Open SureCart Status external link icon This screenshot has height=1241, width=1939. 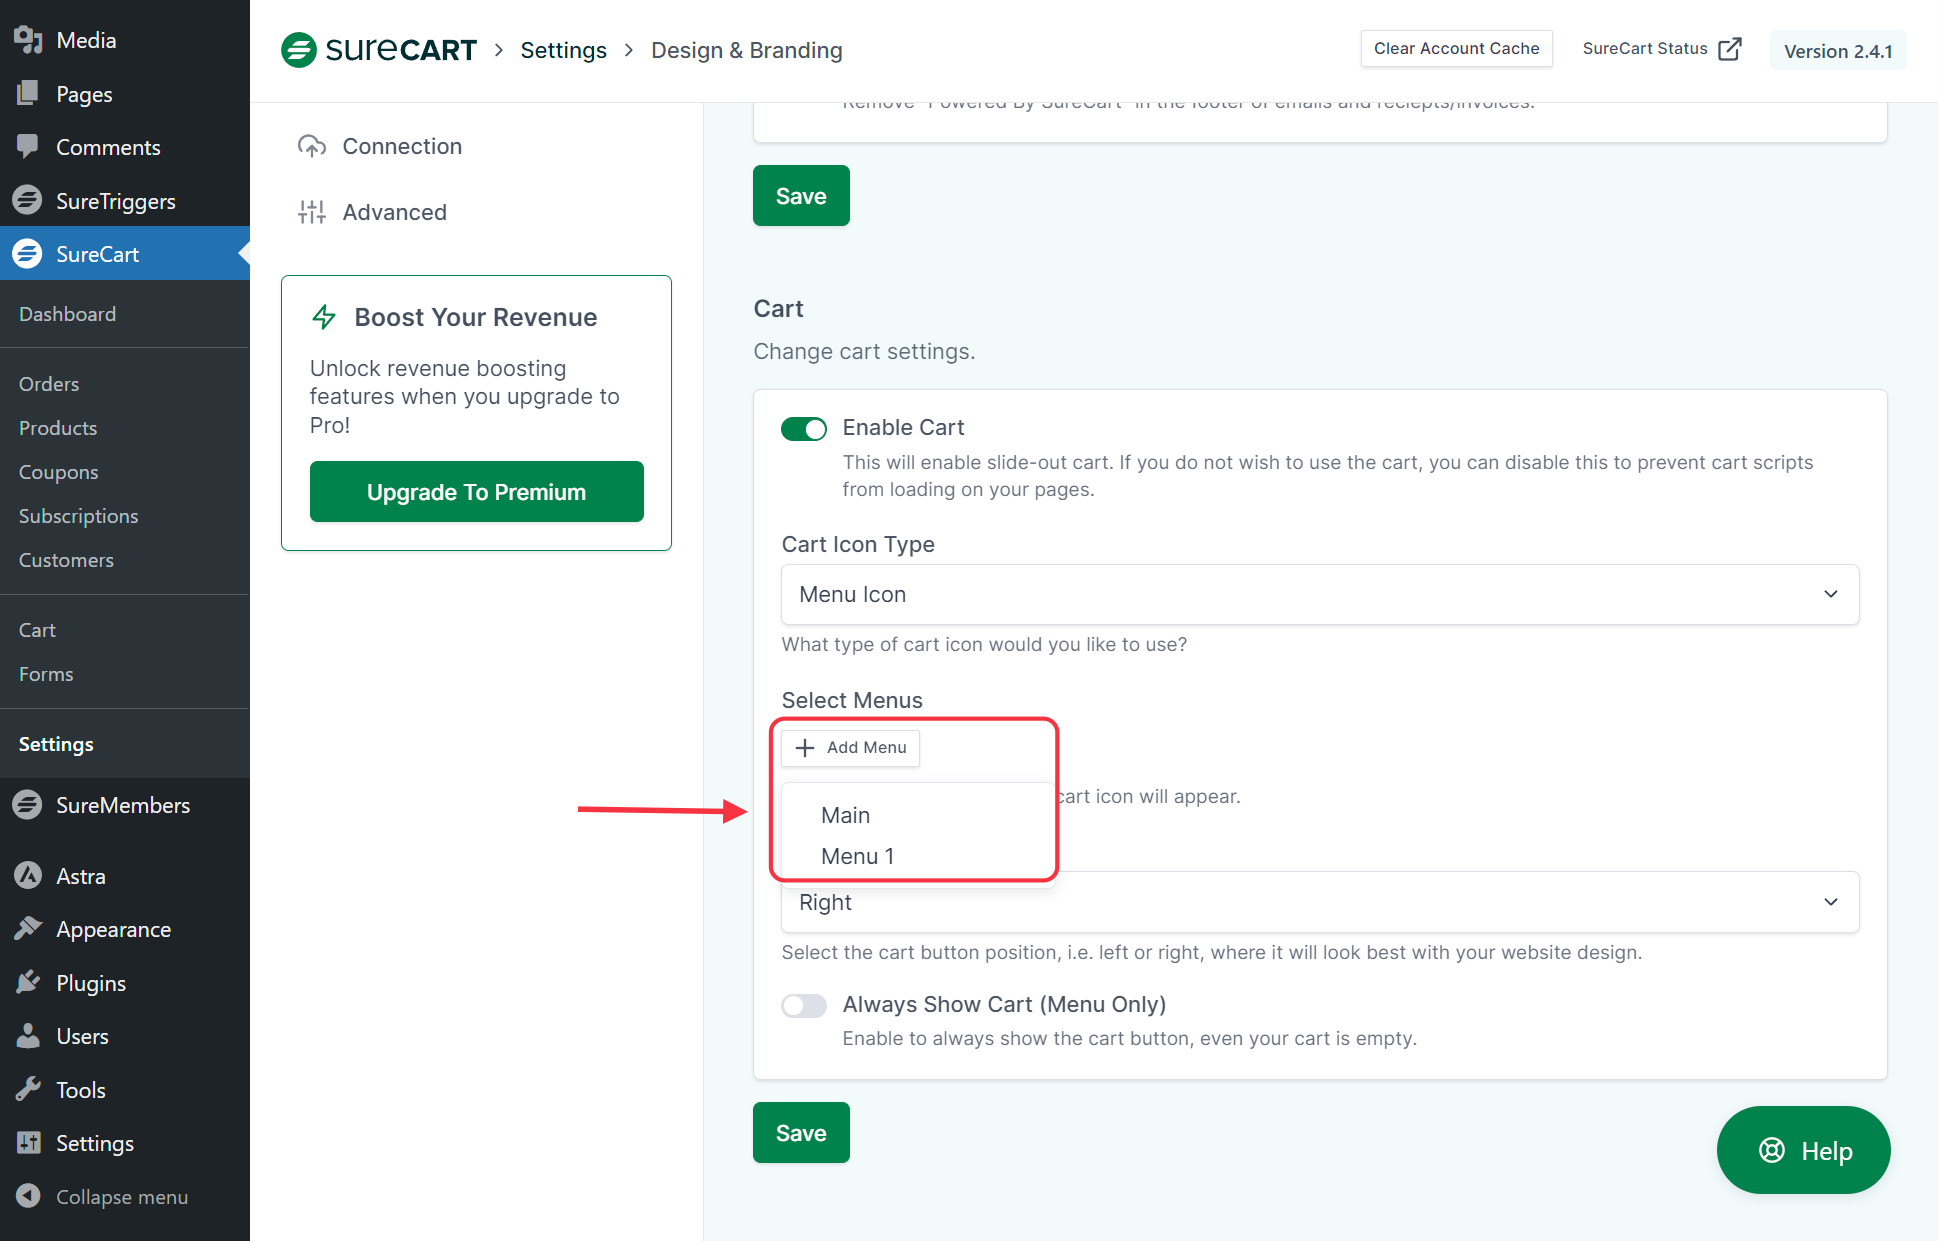point(1729,49)
